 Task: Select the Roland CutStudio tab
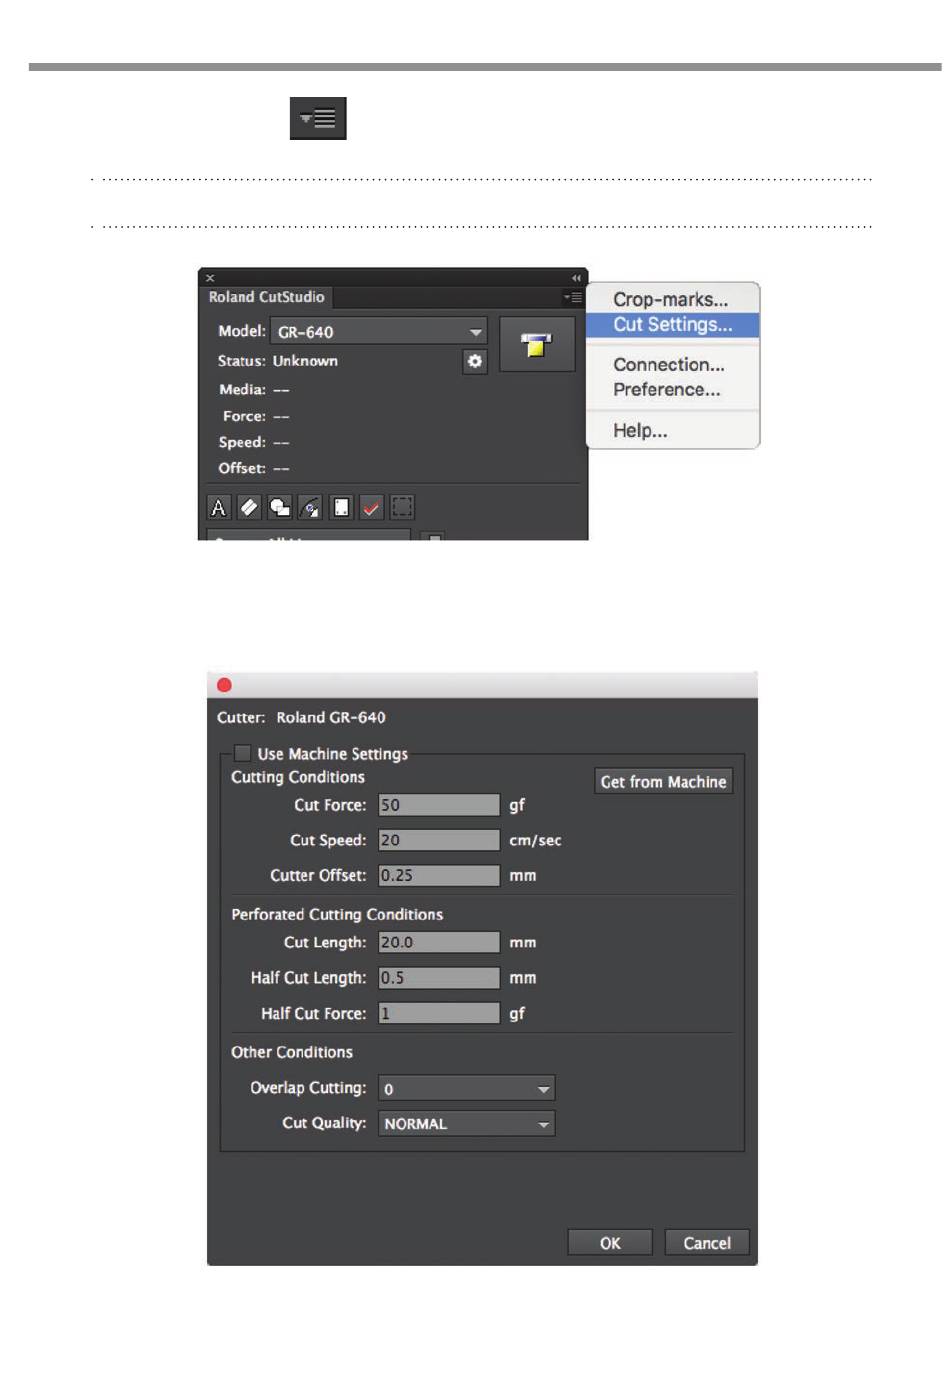click(x=267, y=297)
